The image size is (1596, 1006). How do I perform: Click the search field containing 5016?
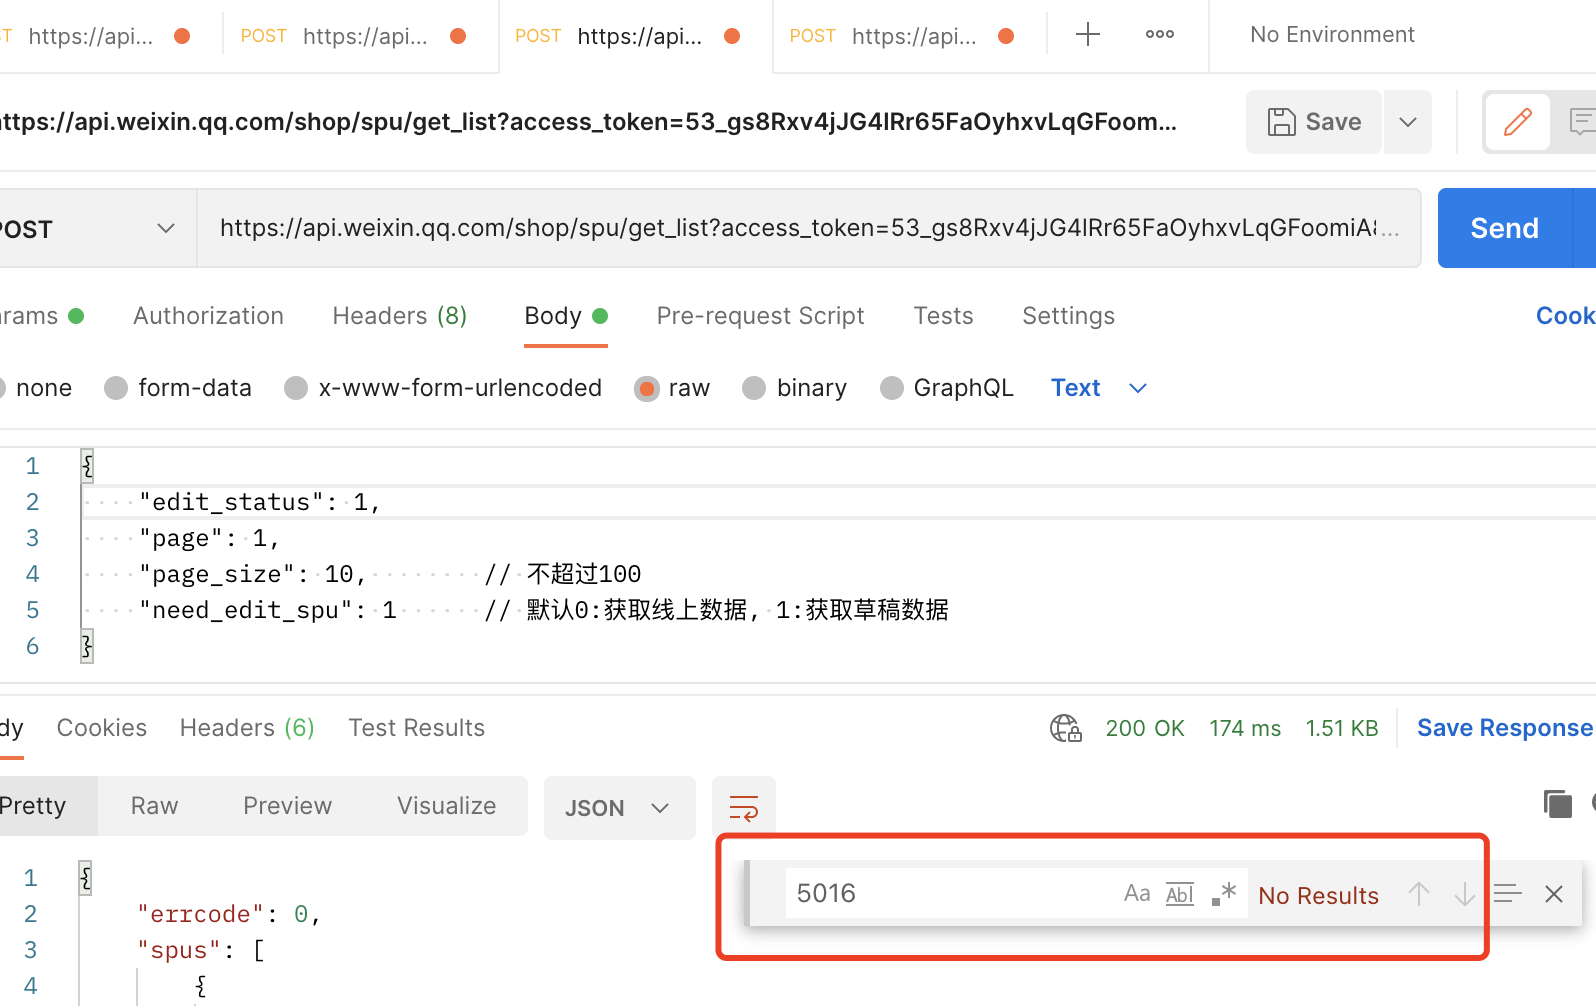[x=950, y=893]
